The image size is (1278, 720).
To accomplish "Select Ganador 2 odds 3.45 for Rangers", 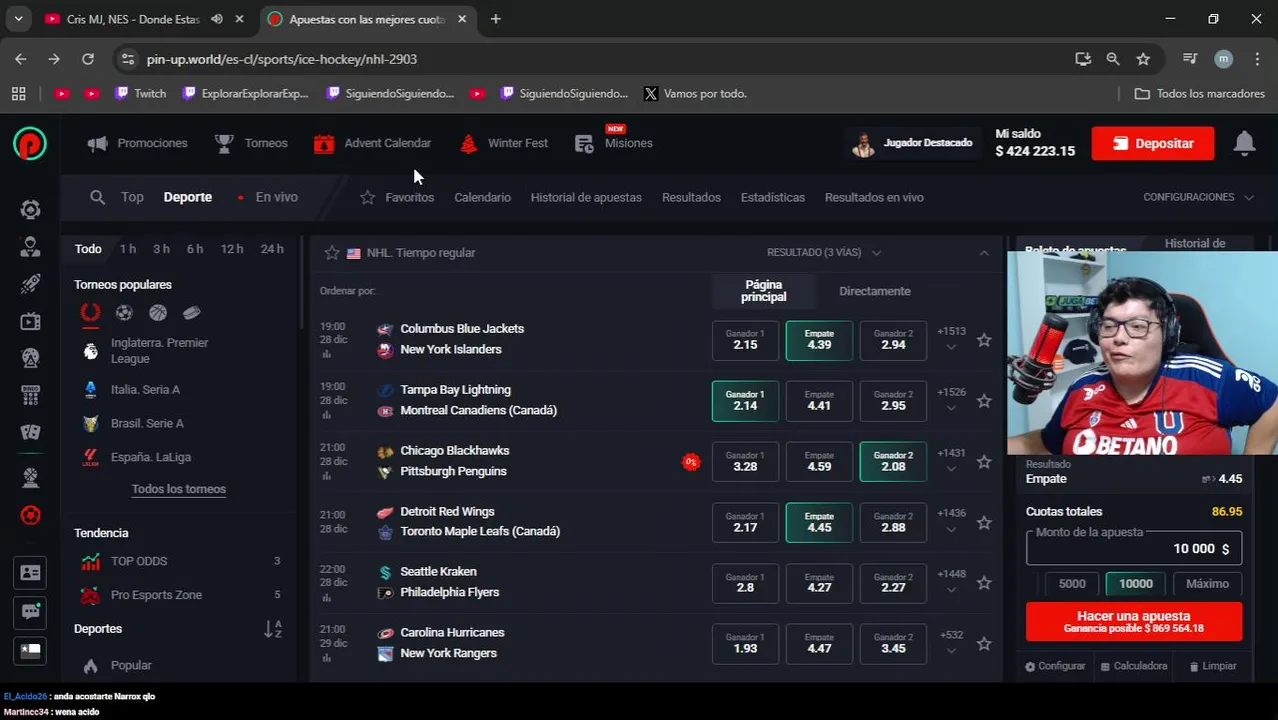I will [893, 643].
